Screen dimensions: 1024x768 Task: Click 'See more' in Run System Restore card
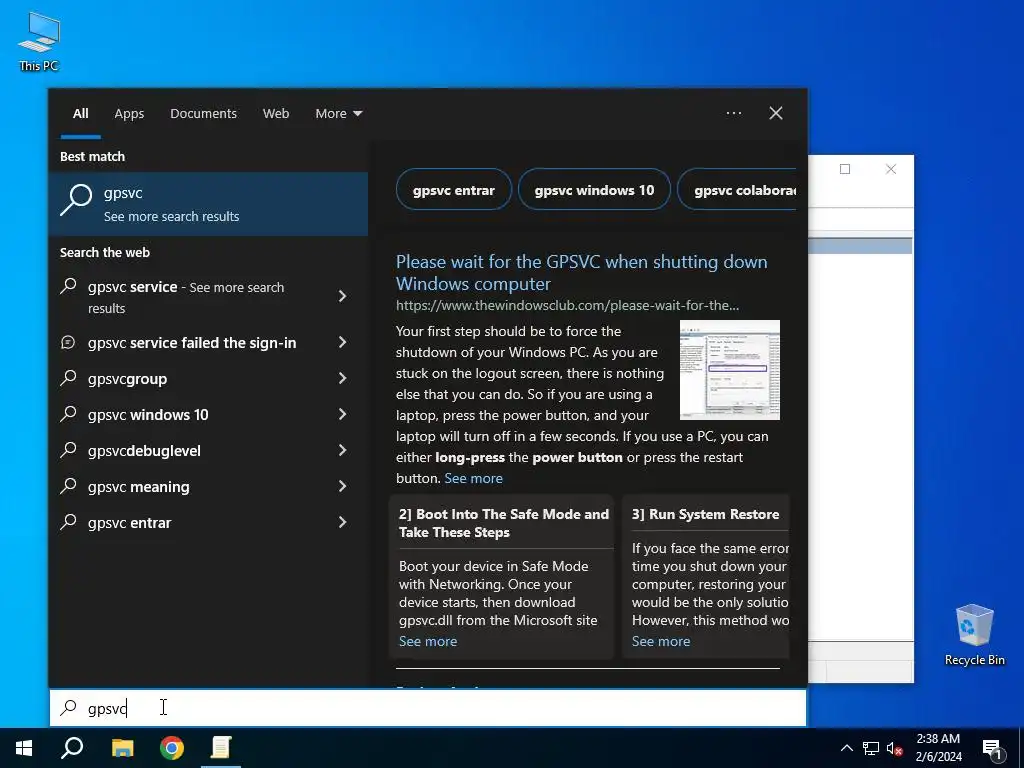pyautogui.click(x=661, y=641)
